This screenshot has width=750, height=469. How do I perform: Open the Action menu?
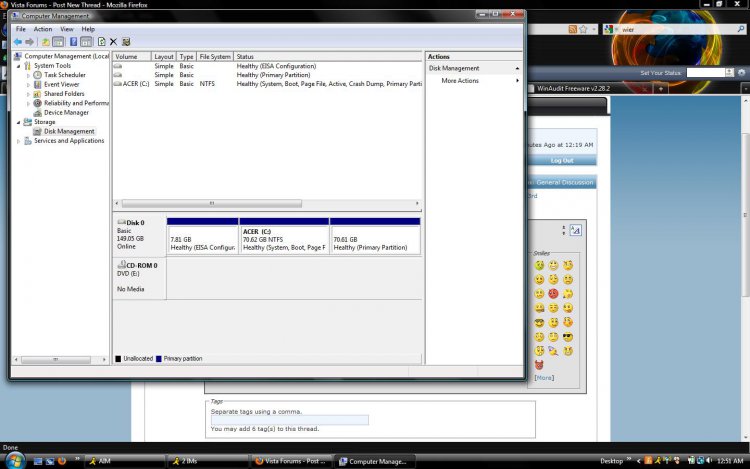pos(43,29)
